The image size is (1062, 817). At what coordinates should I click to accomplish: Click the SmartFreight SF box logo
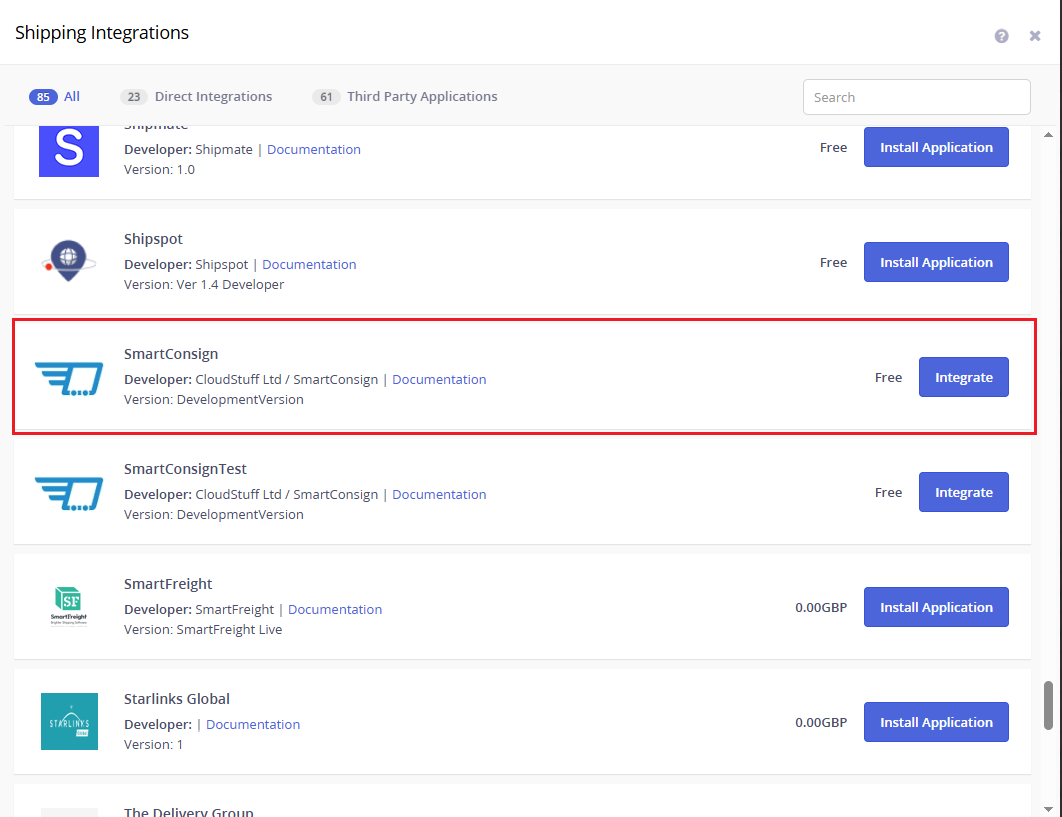tap(68, 606)
